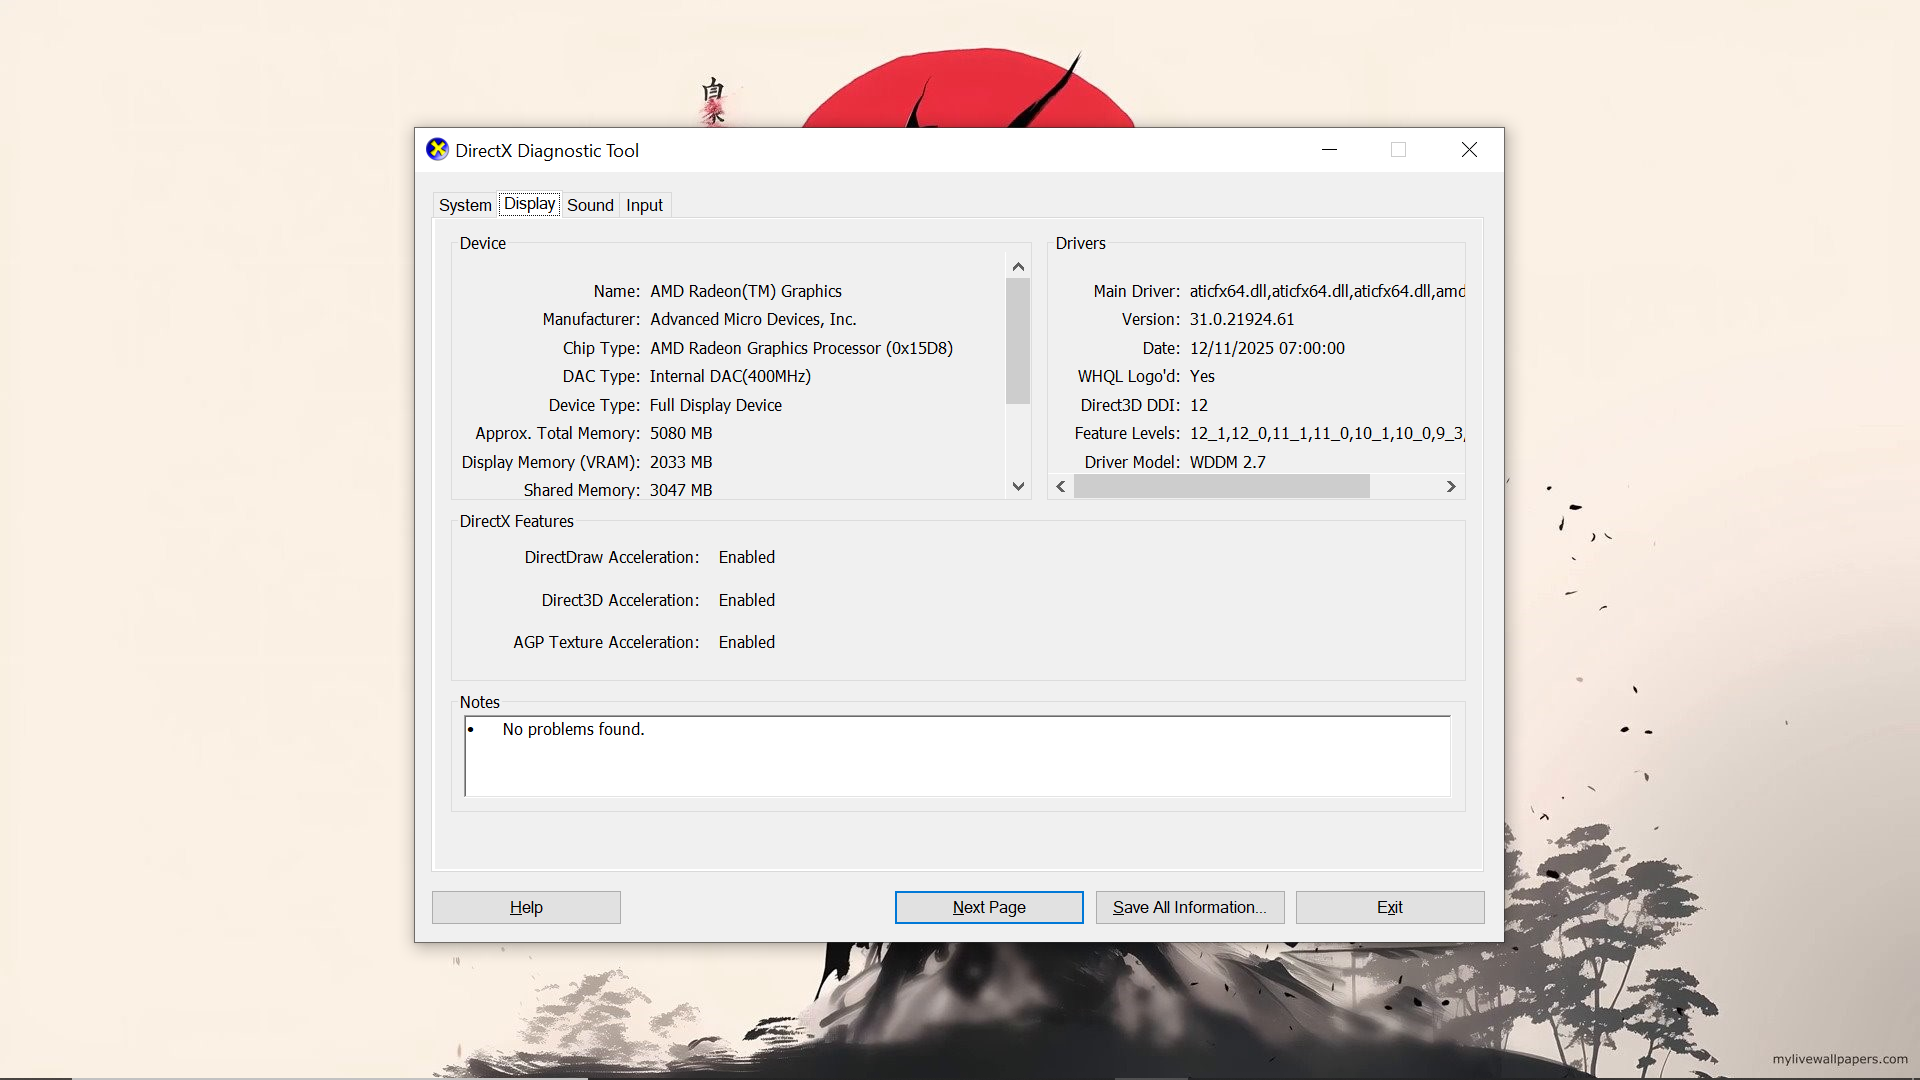1920x1080 pixels.
Task: Click Device list scroll down arrow
Action: 1018,487
